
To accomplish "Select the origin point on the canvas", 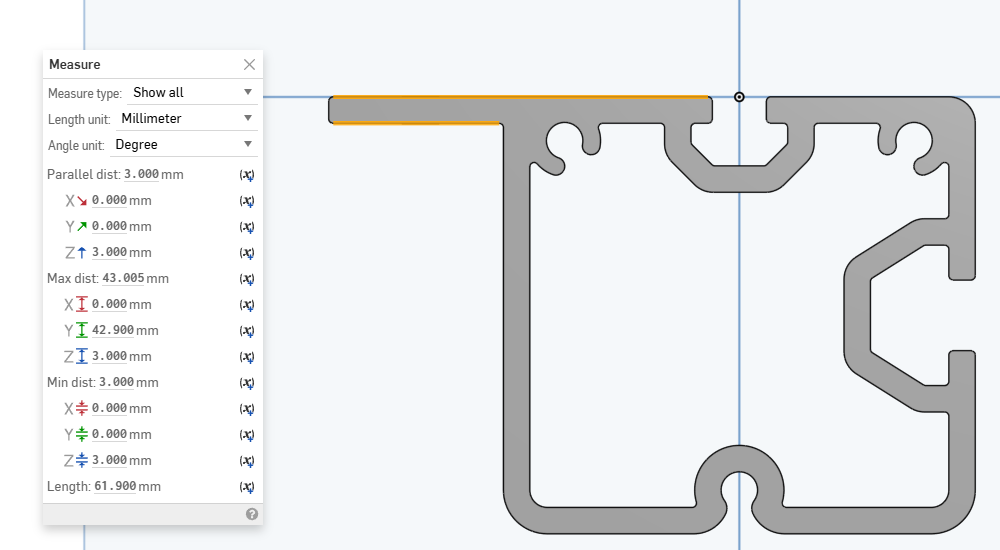I will click(x=739, y=97).
